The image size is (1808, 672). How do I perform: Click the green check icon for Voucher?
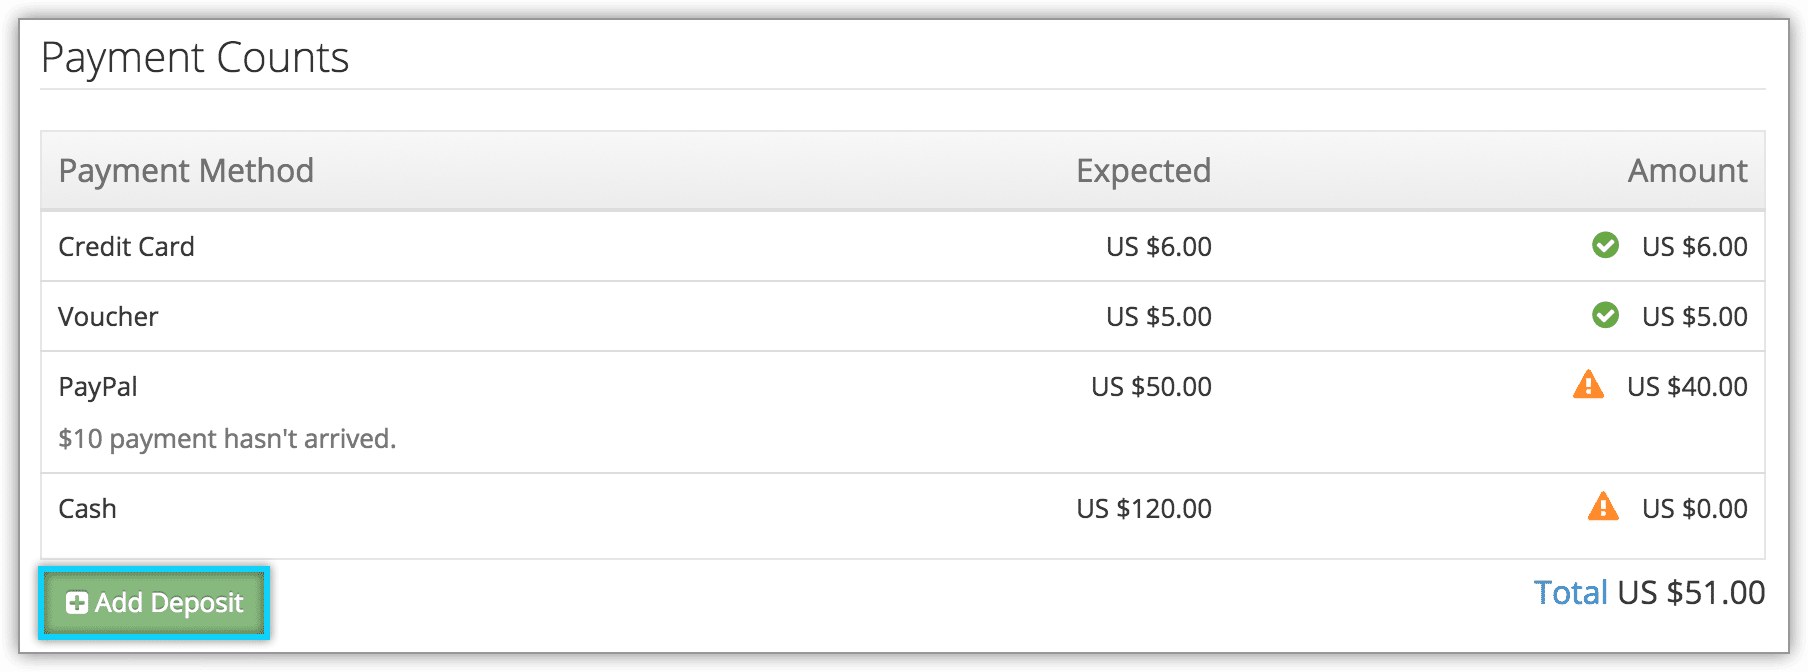tap(1605, 315)
